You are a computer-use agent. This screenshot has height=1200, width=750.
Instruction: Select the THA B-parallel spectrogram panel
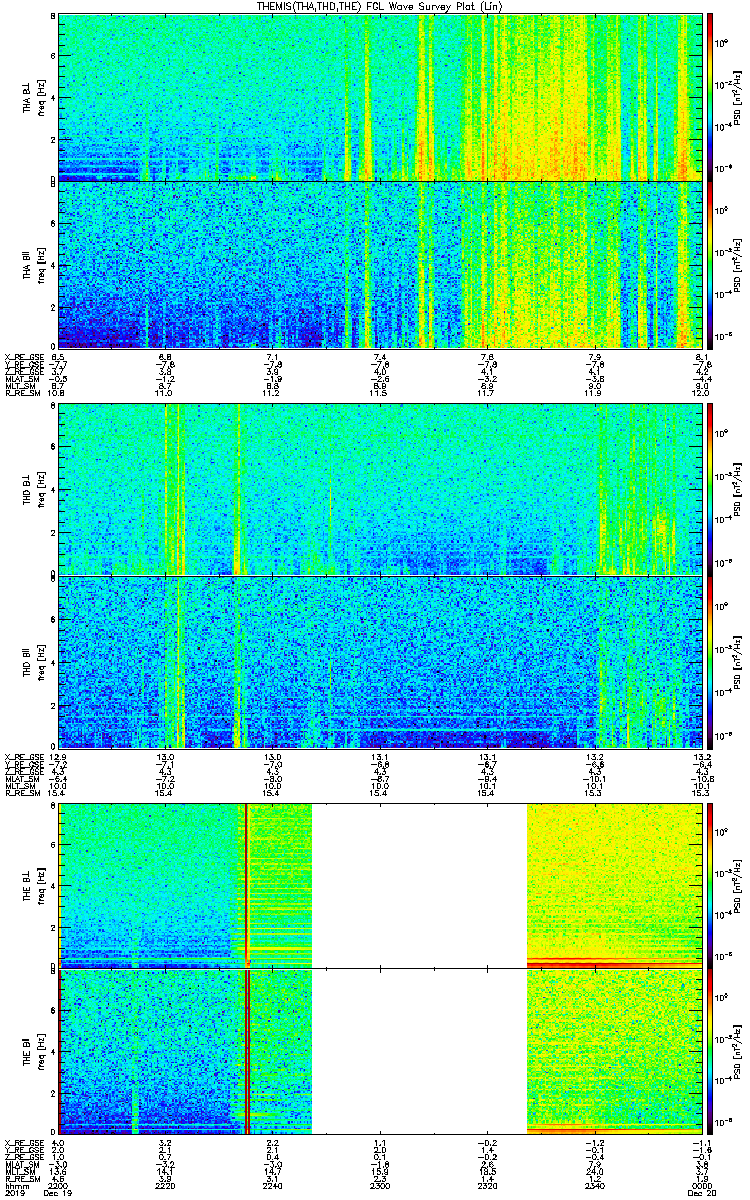(379, 264)
